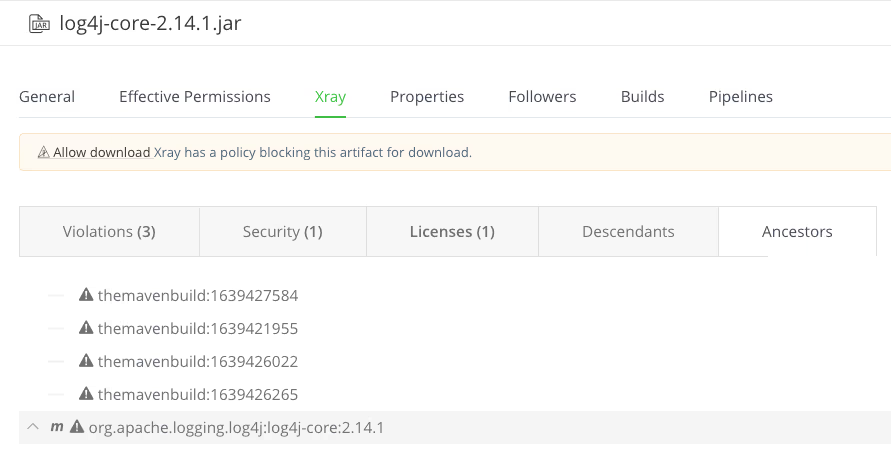This screenshot has height=449, width=891.
Task: Click warning icon beside themavenbuild:1639427584
Action: coord(86,294)
